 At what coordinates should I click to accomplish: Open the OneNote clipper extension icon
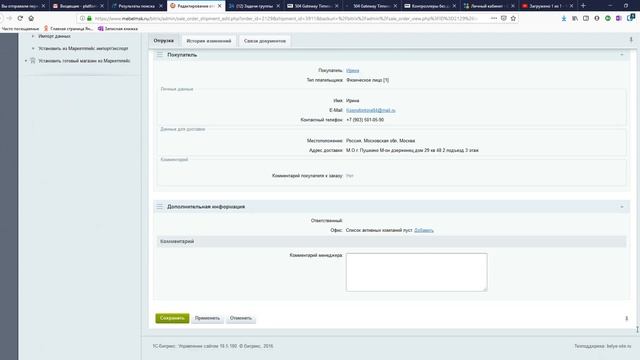(619, 18)
